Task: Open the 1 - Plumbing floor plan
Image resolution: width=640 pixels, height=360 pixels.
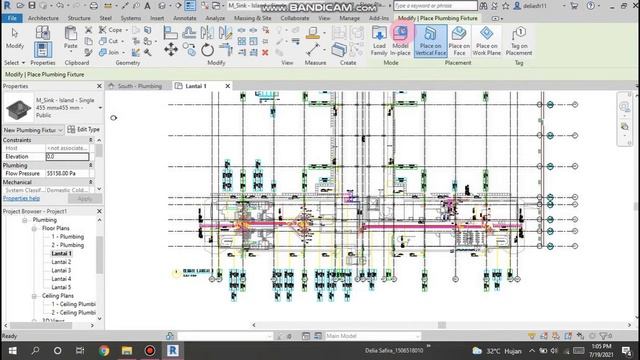Action: [x=67, y=237]
